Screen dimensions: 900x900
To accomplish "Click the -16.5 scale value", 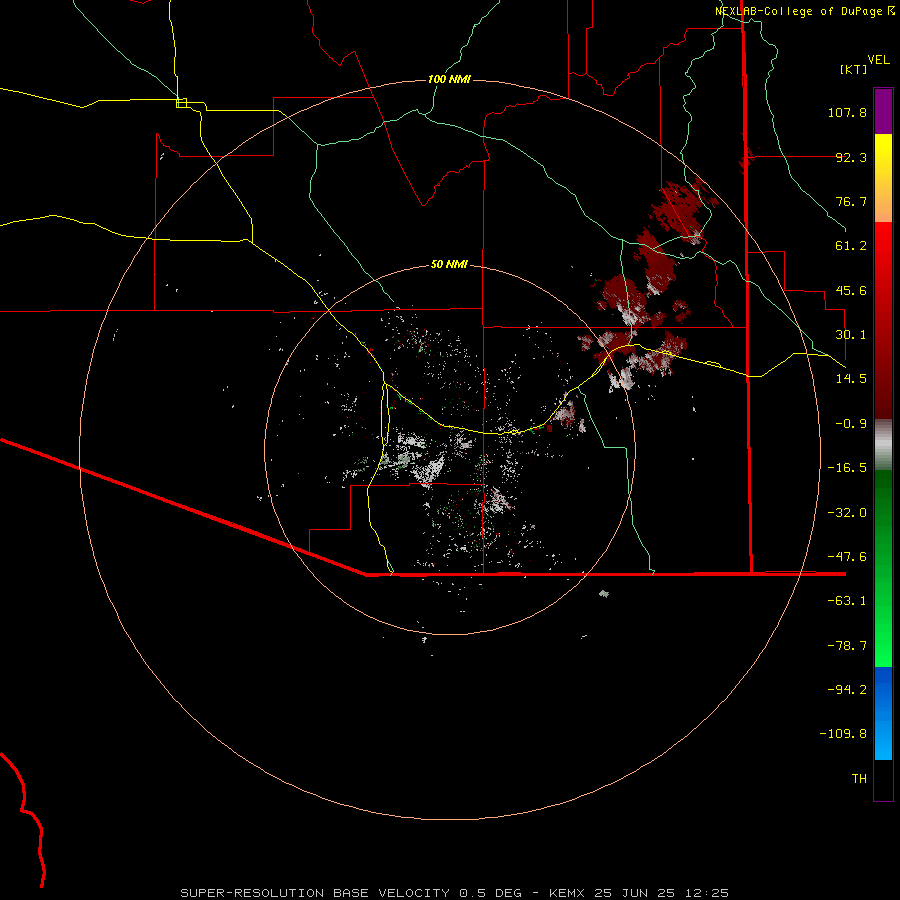I will coord(847,468).
